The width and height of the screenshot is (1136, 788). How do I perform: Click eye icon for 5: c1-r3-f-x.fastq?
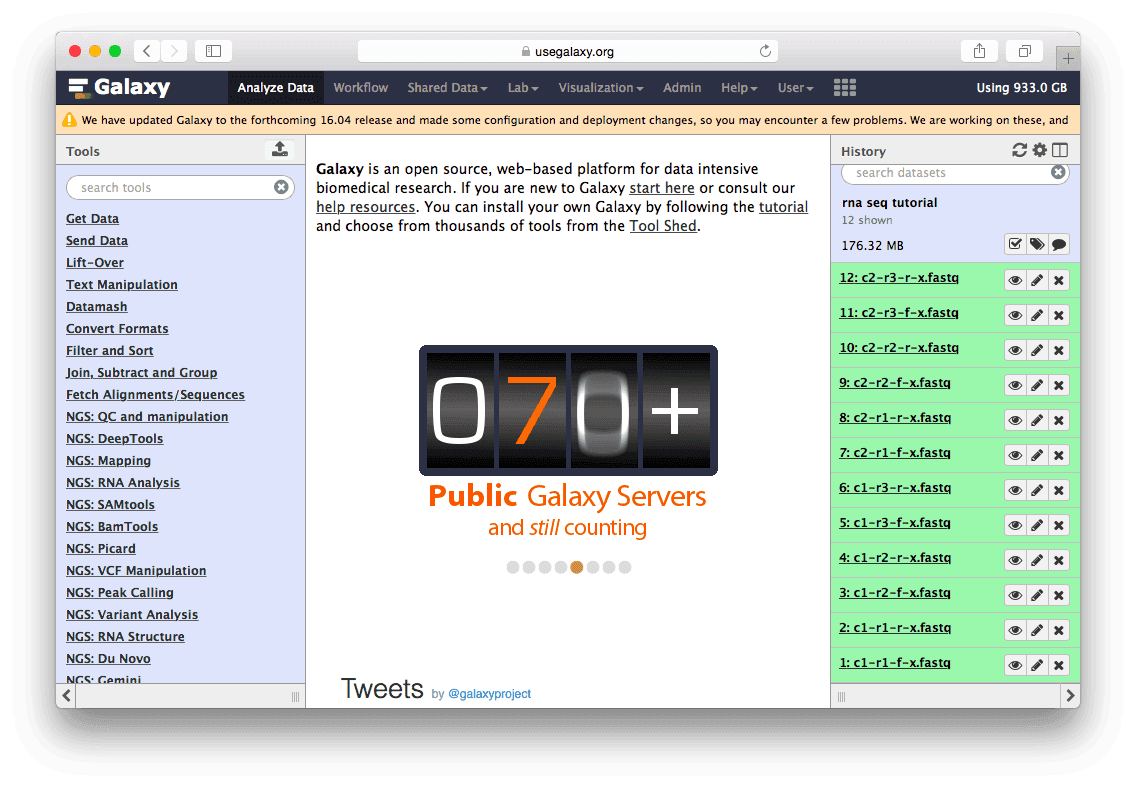click(1015, 525)
